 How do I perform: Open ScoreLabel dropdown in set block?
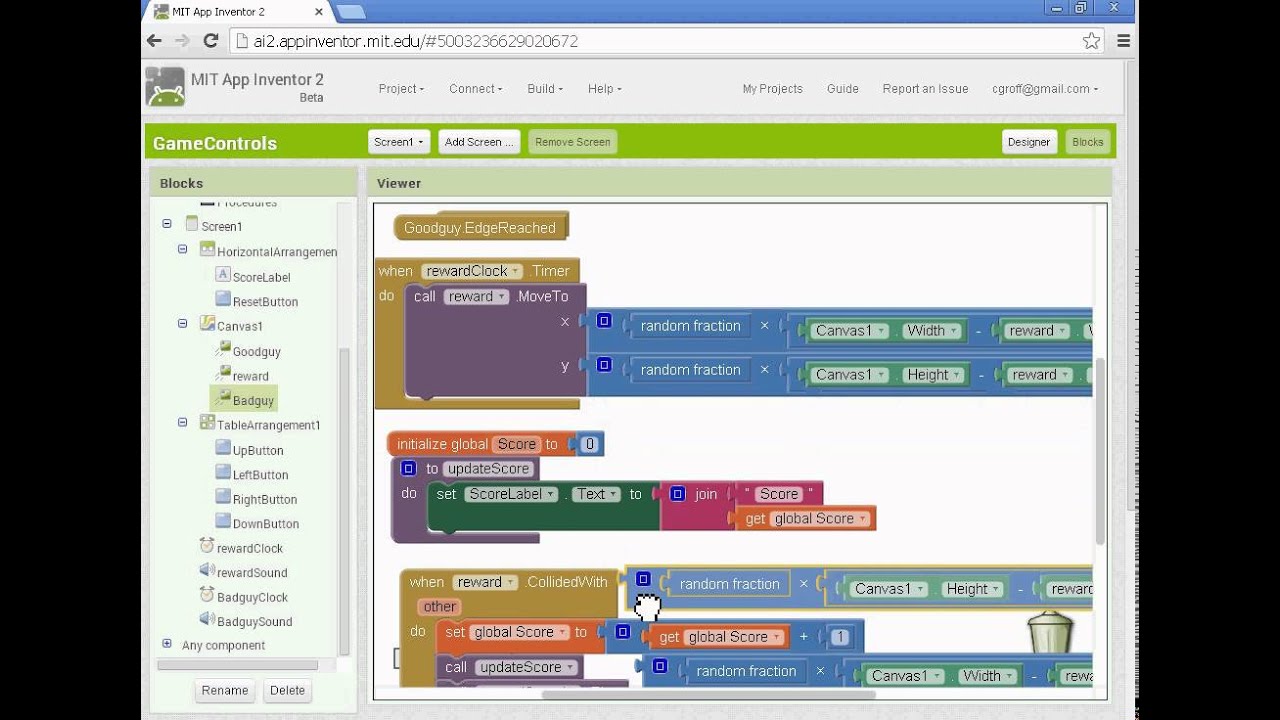(511, 494)
